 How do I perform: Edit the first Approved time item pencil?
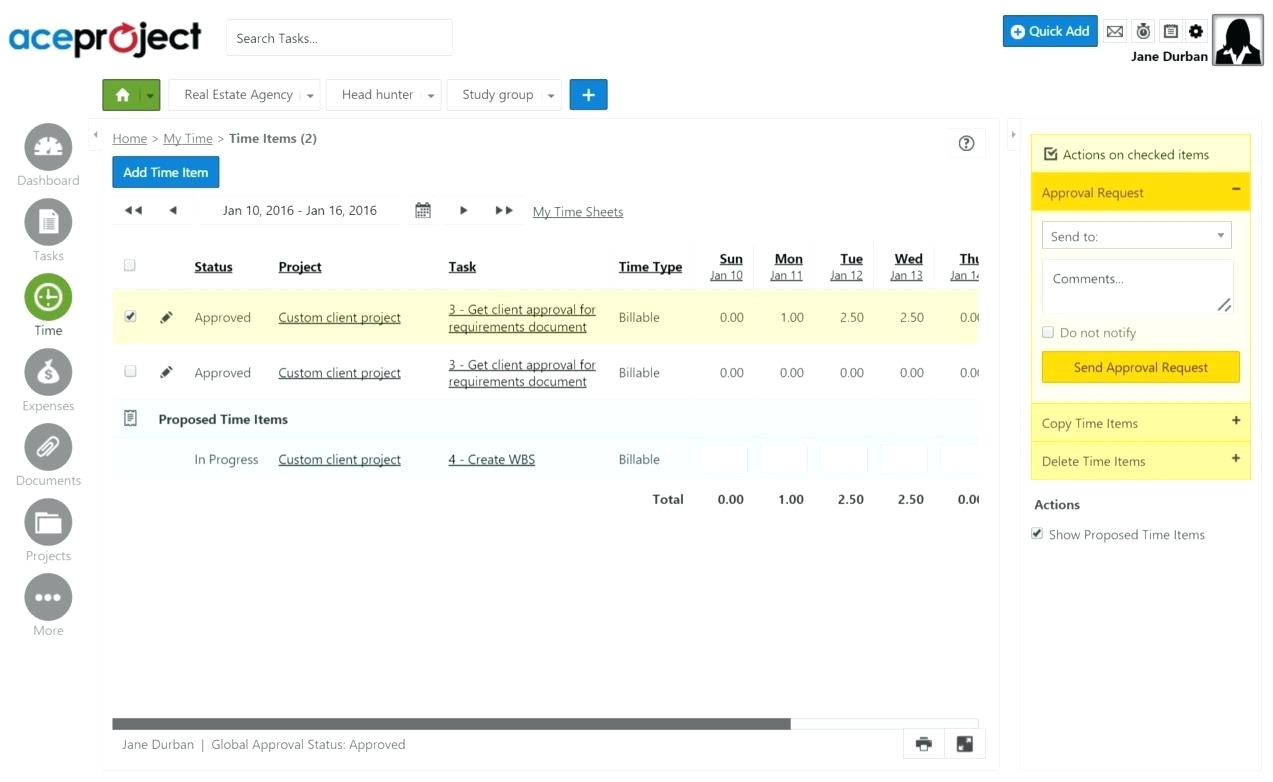[166, 317]
